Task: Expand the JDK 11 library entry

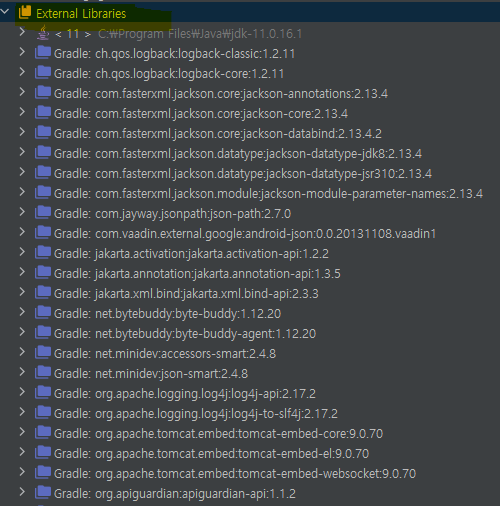Action: 22,32
